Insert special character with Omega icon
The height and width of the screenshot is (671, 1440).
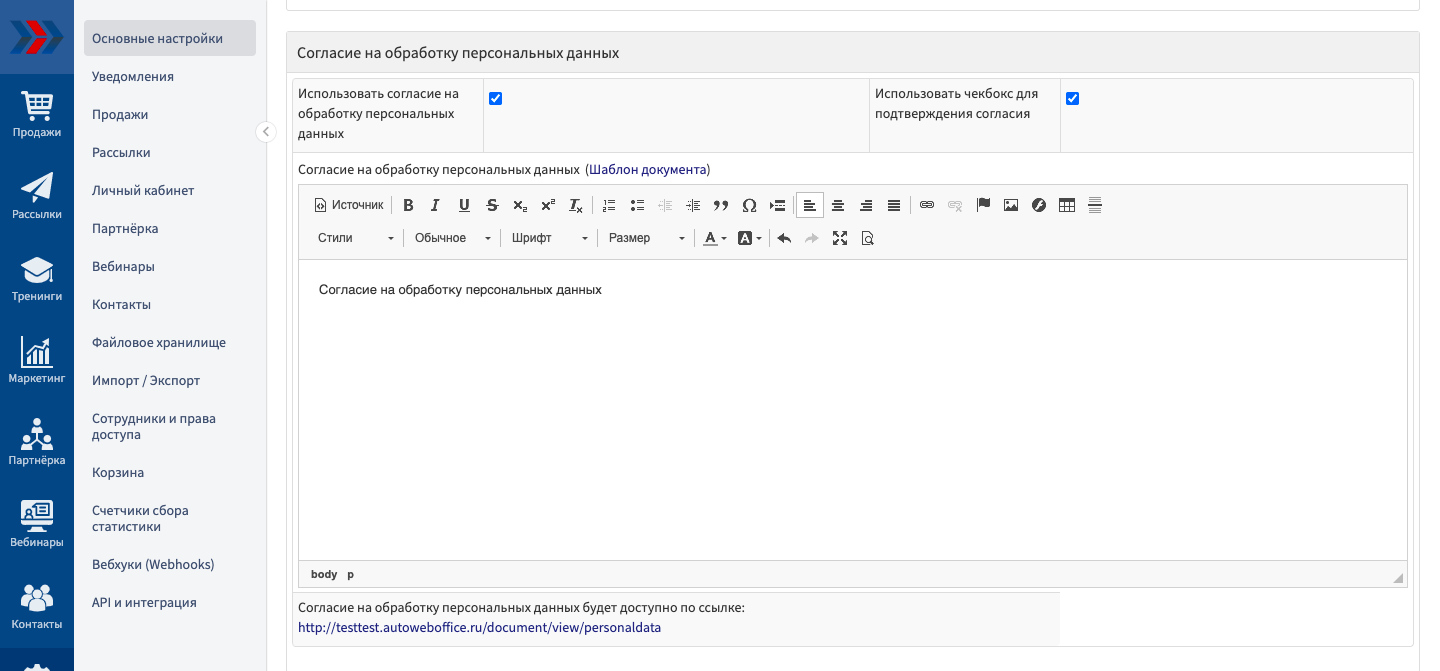749,205
